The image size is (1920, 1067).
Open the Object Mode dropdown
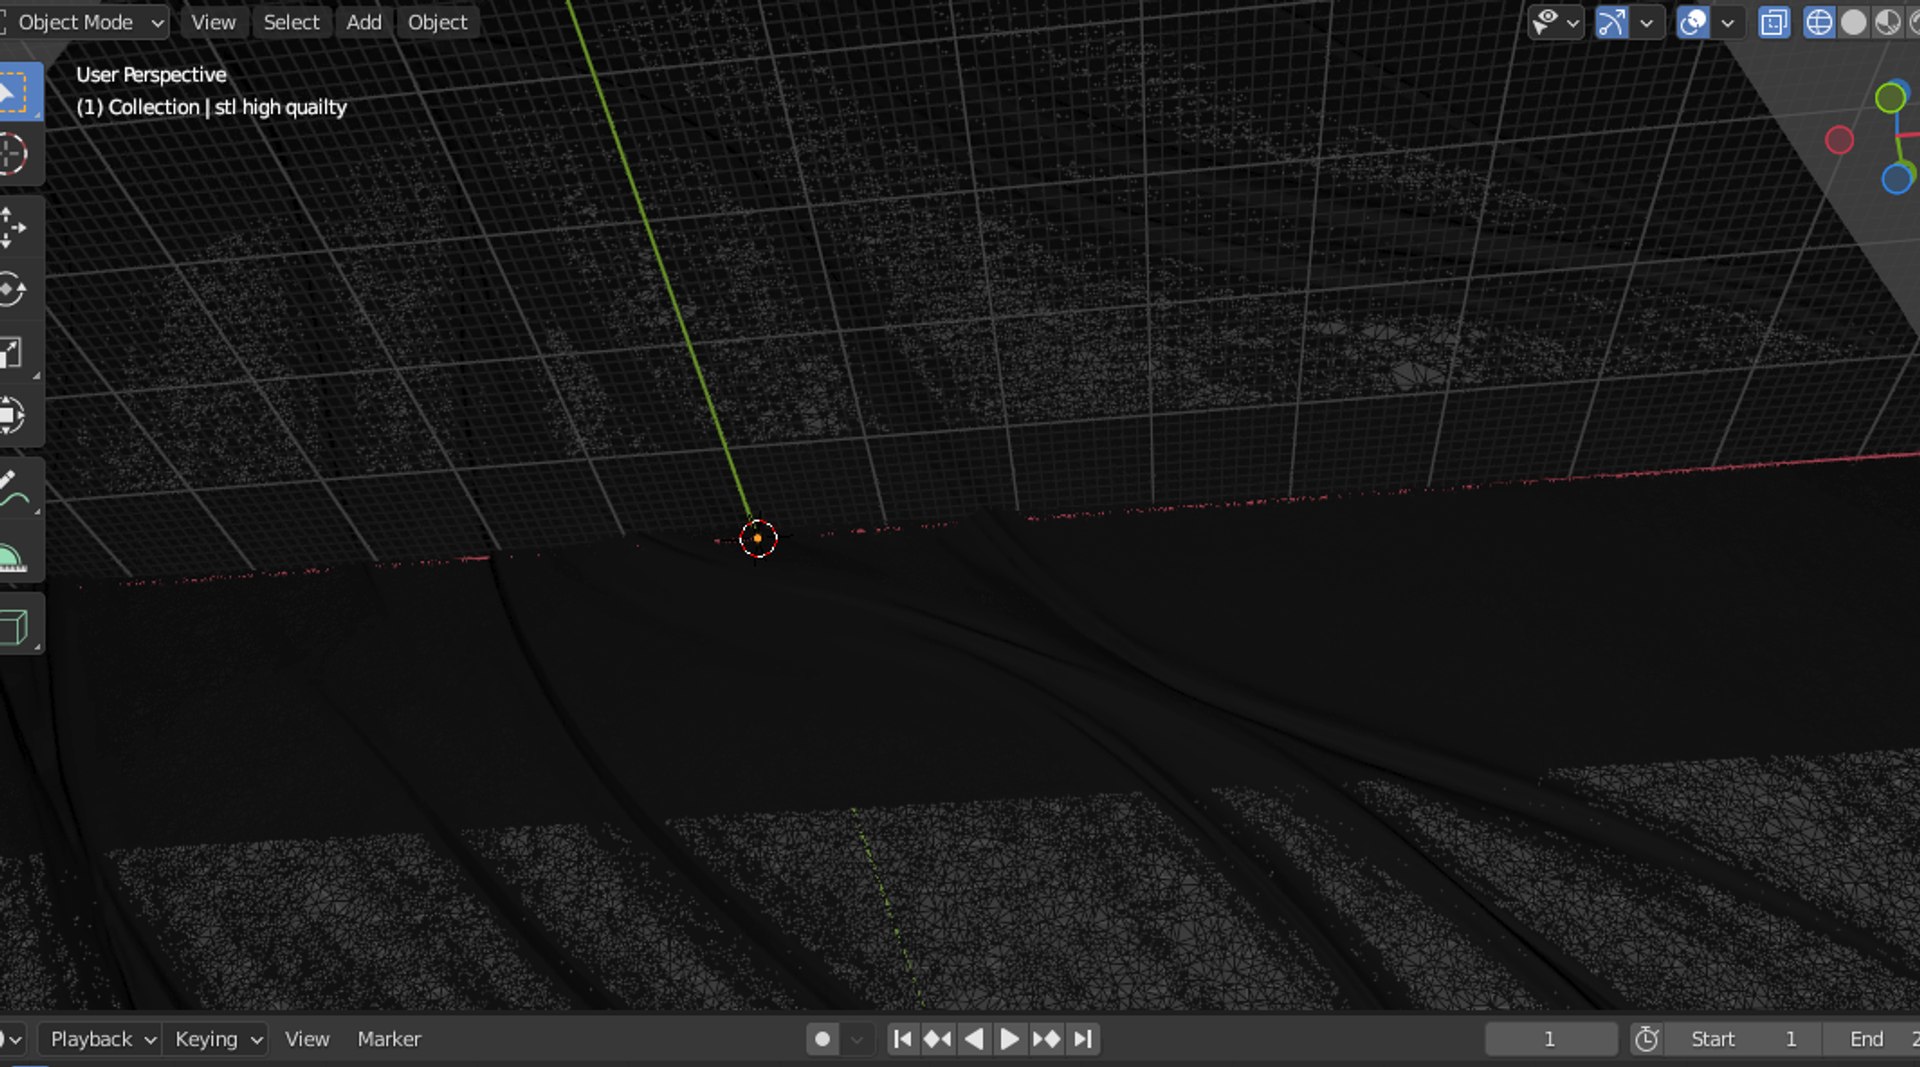pyautogui.click(x=84, y=22)
